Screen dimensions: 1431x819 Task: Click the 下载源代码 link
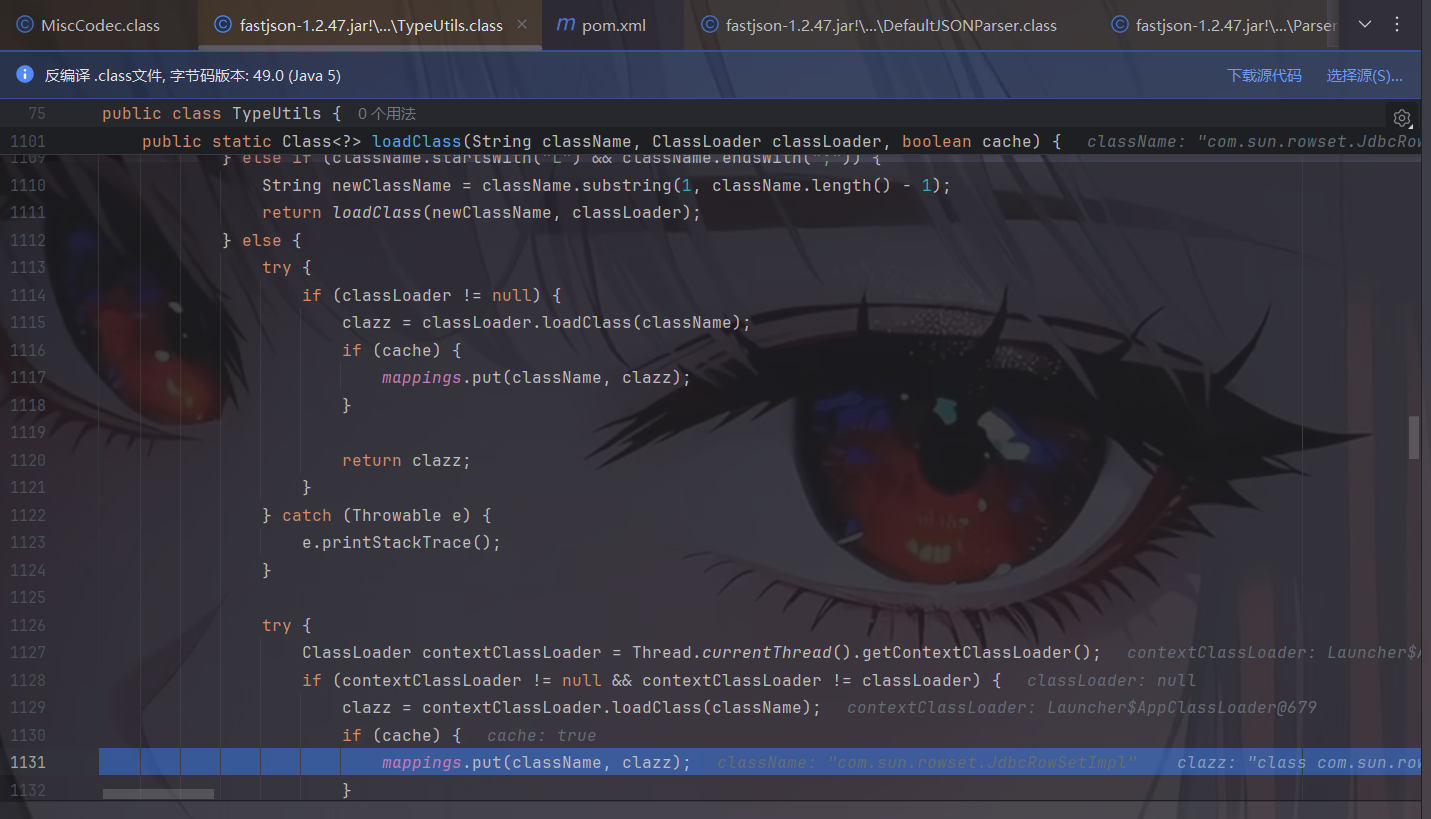1264,76
